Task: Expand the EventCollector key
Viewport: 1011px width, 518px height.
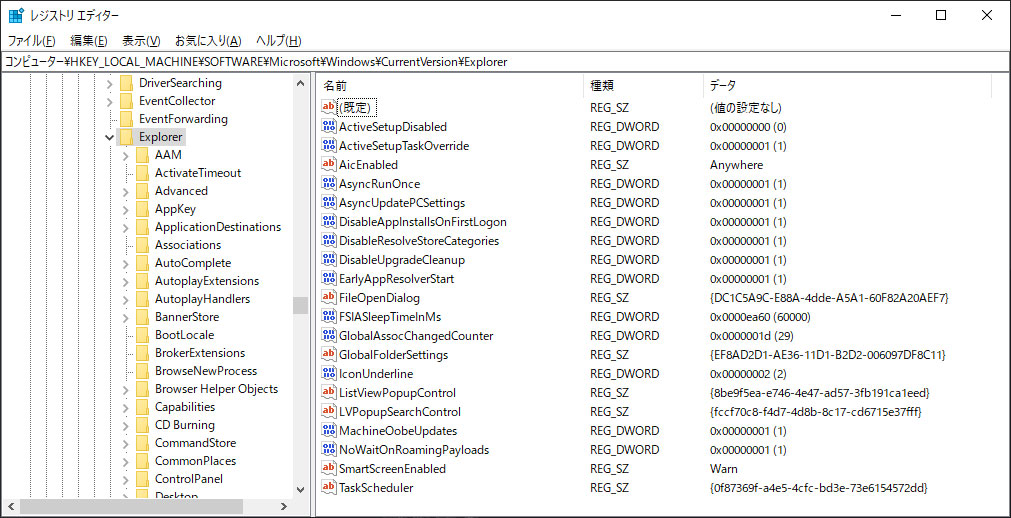Action: tap(110, 101)
